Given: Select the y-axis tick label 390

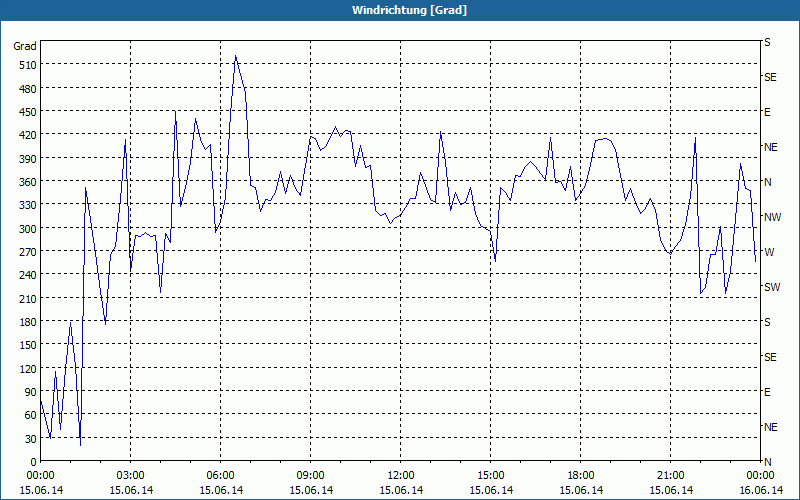Looking at the screenshot, I should 28,159.
